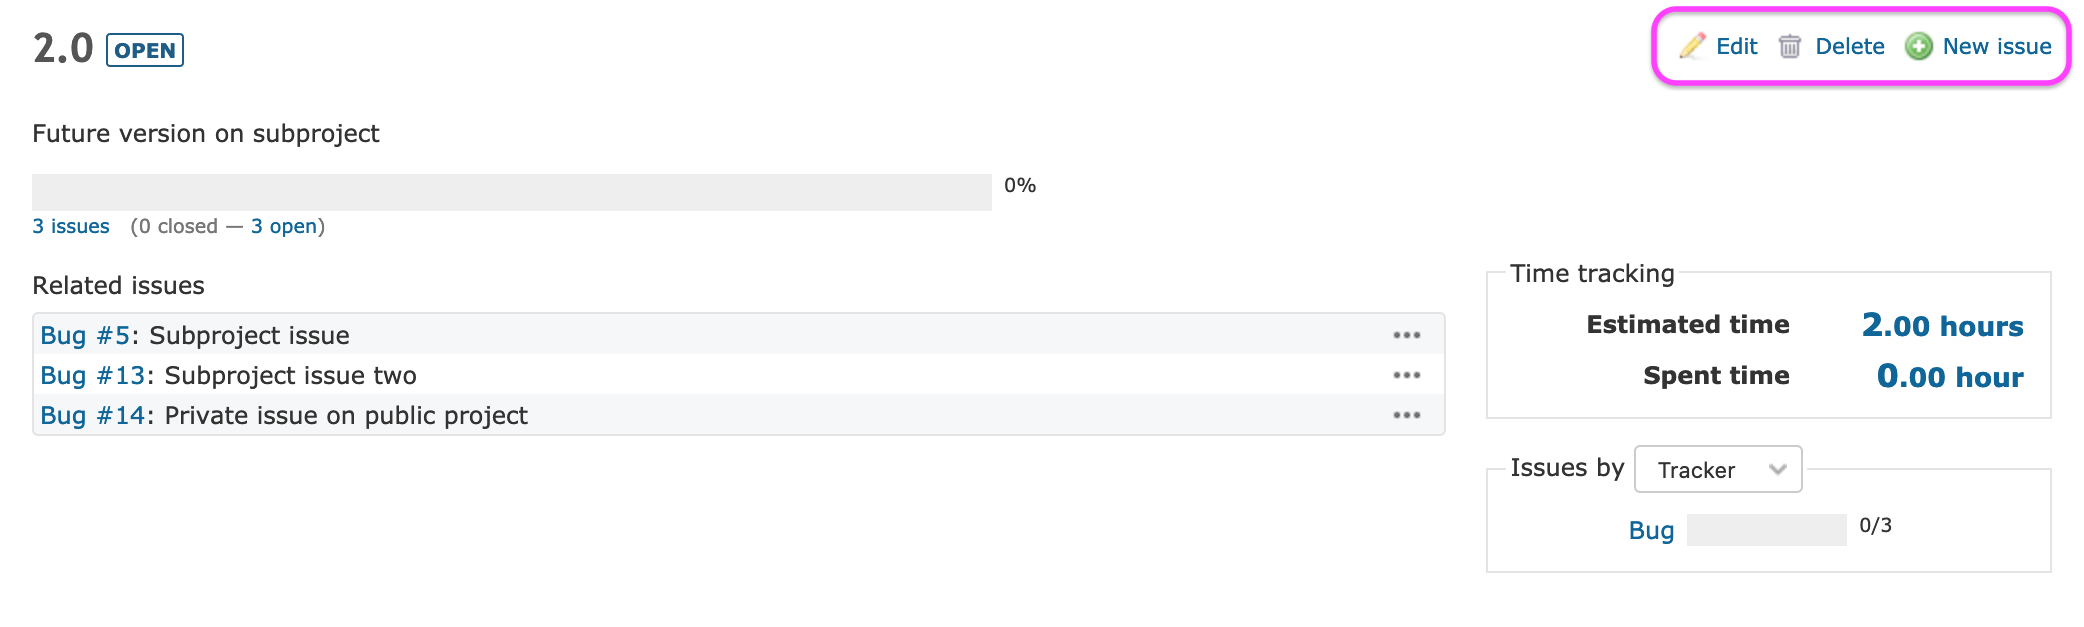This screenshot has height=627, width=2084.
Task: Click the trash can Delete icon
Action: point(1790,46)
